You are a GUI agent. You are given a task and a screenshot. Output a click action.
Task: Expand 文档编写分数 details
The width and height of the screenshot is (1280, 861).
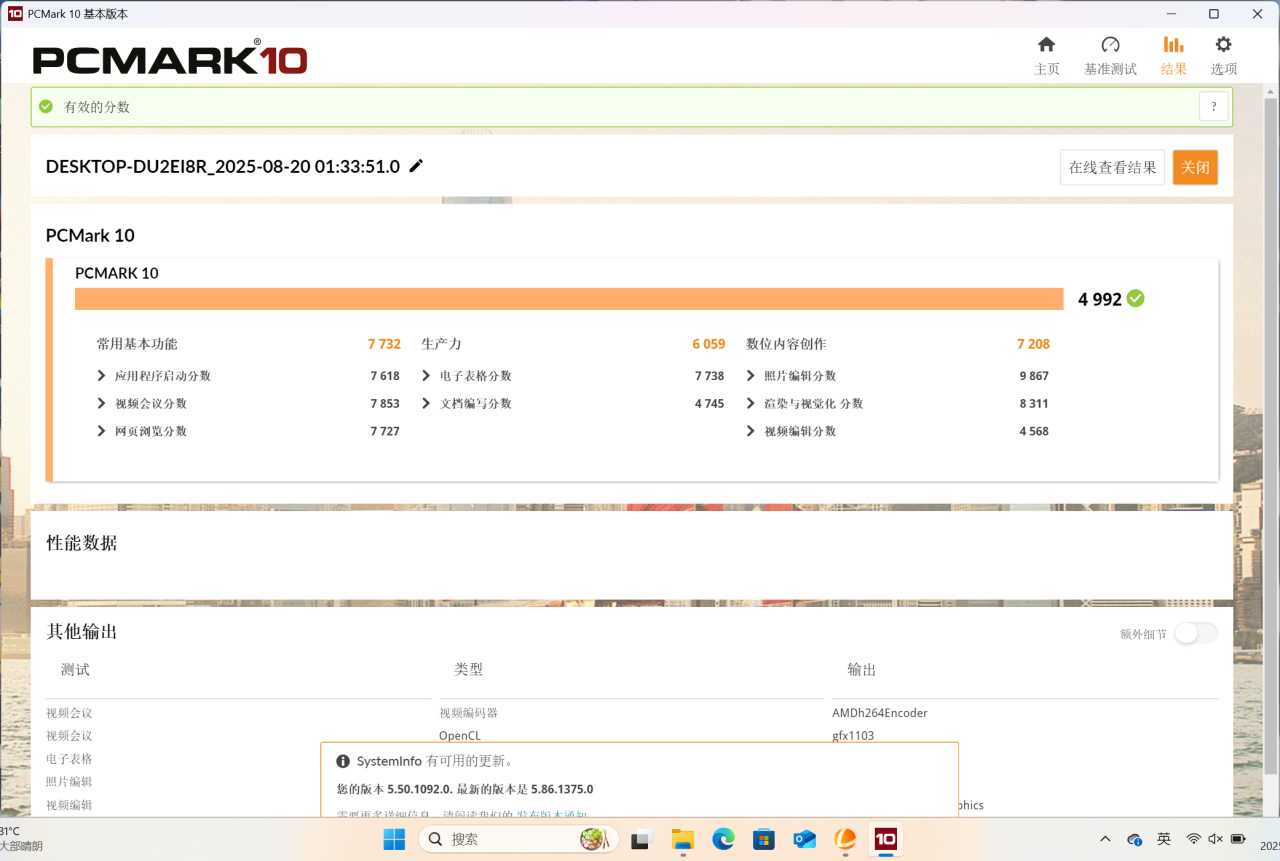pyautogui.click(x=427, y=404)
